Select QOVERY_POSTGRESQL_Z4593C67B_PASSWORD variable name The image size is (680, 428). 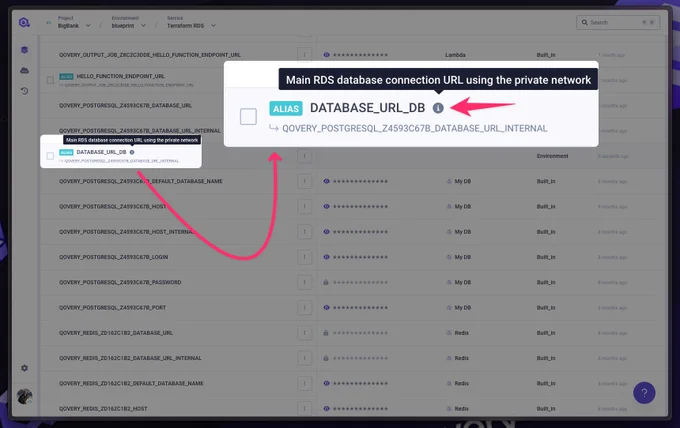pos(120,282)
